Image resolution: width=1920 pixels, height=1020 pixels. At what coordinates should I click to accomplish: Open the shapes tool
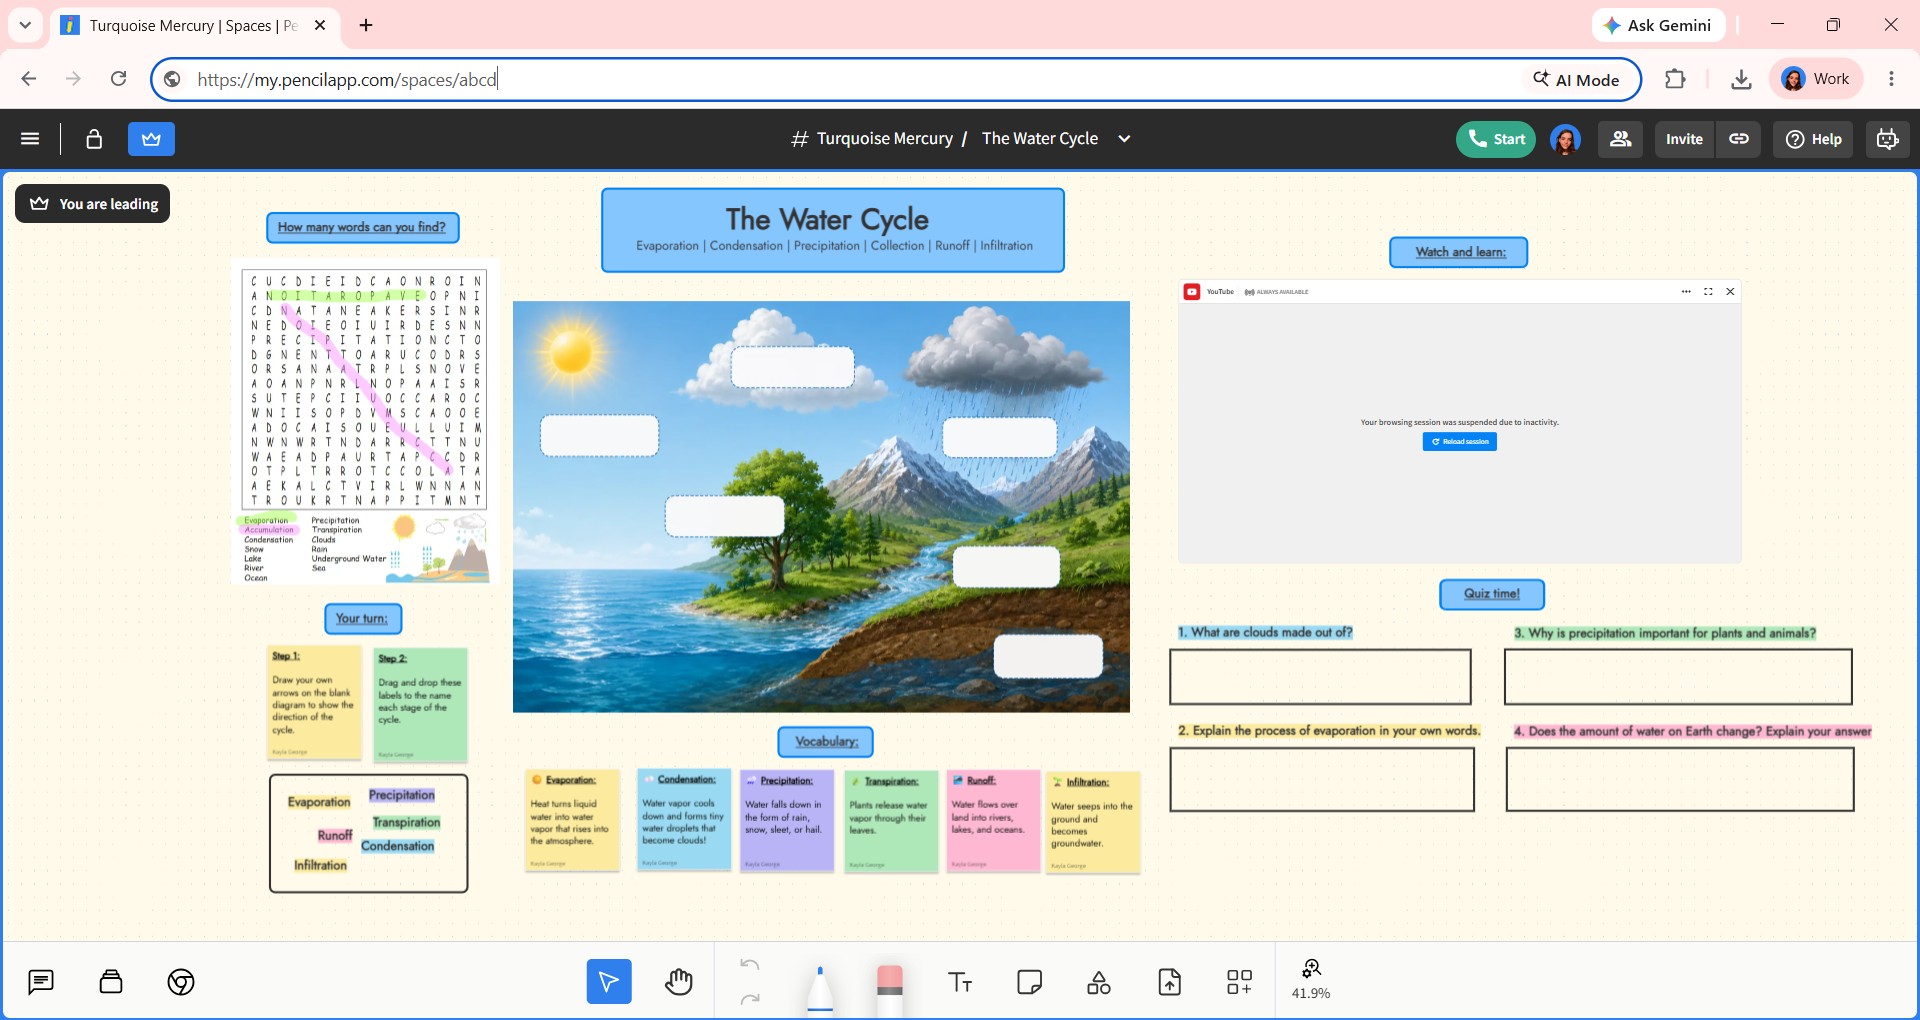pyautogui.click(x=1099, y=982)
